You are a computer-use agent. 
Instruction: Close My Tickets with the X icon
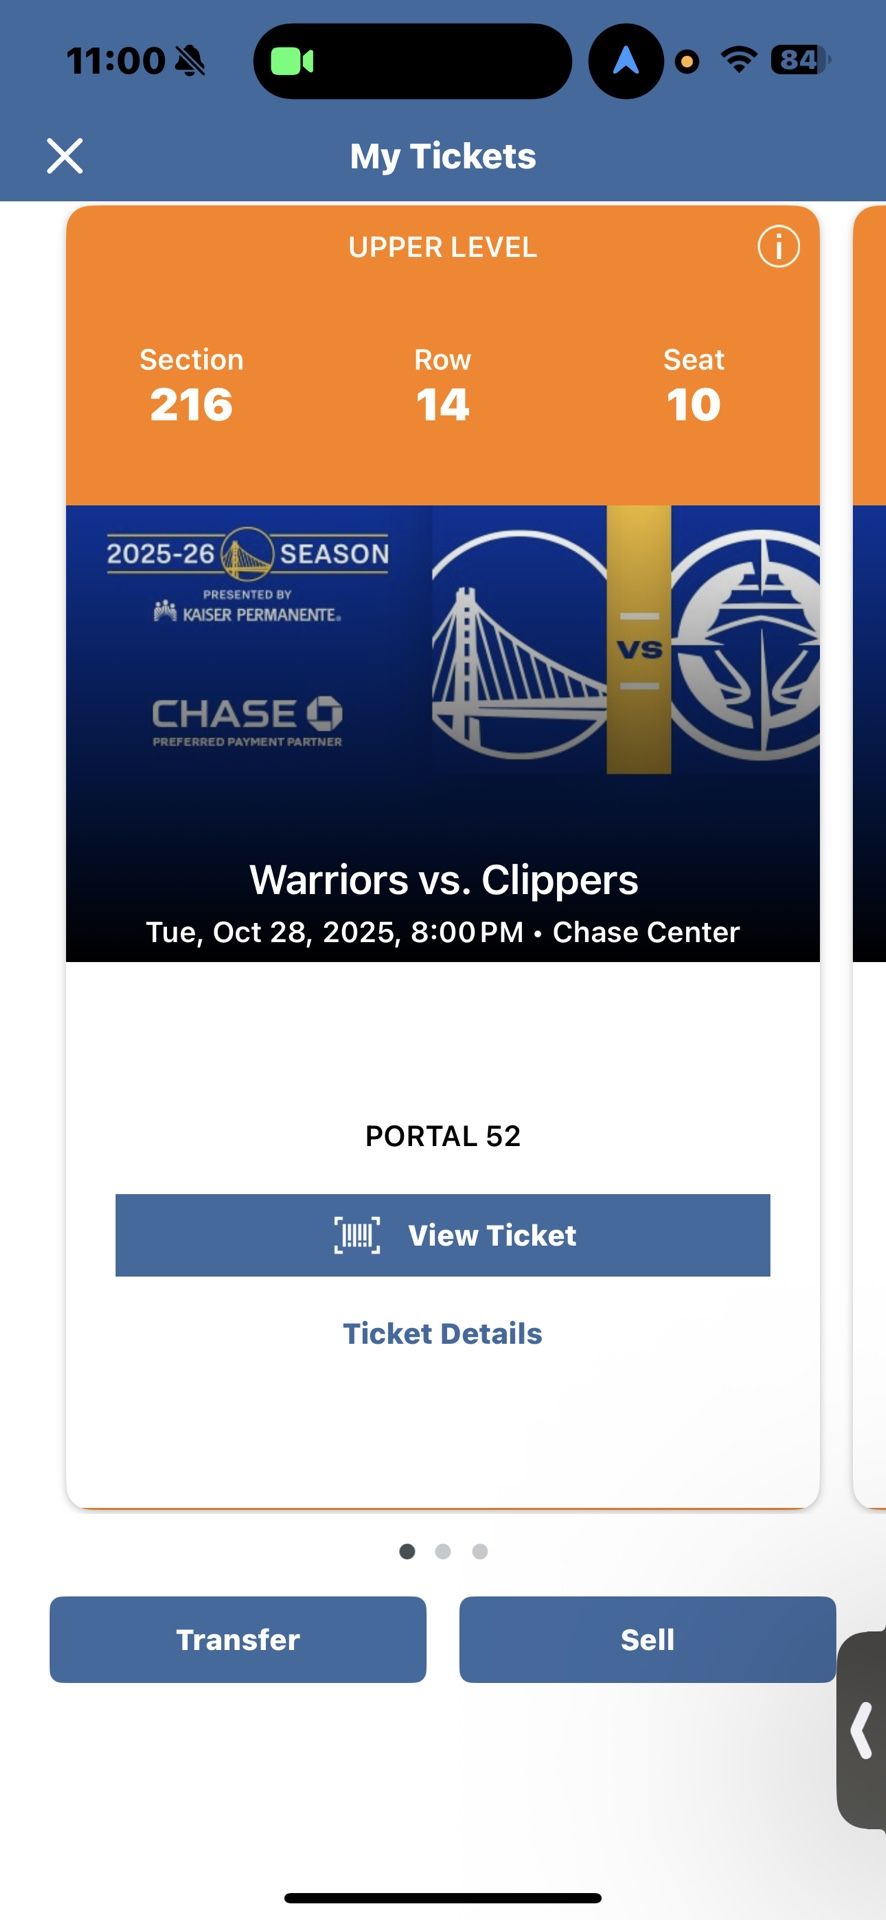tap(64, 156)
